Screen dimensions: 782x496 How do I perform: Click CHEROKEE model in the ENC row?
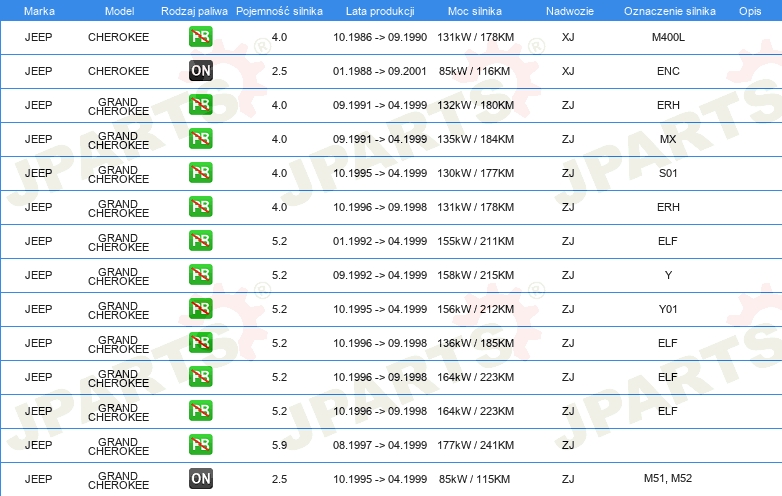118,71
